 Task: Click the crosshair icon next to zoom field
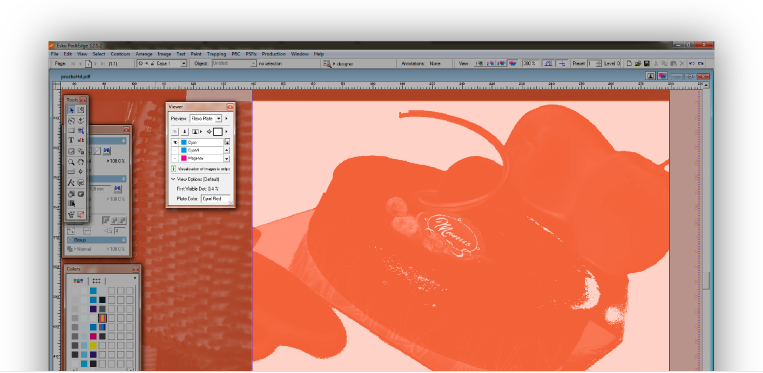(562, 63)
